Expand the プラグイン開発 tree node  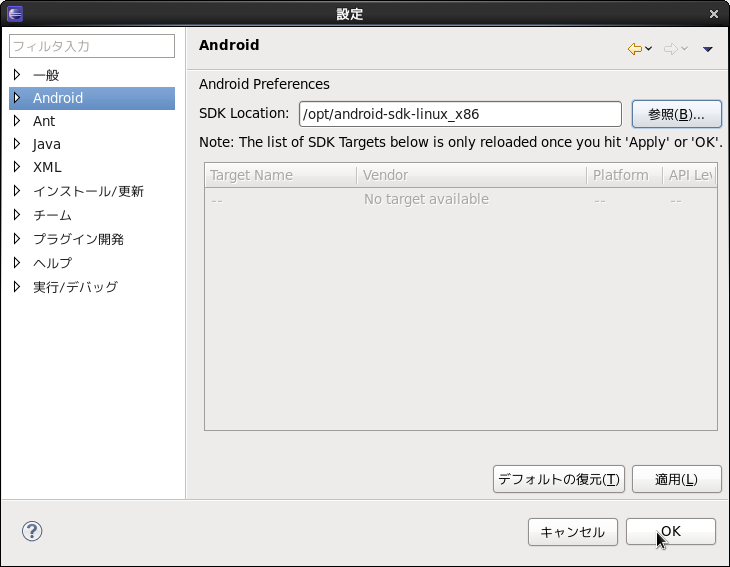pyautogui.click(x=17, y=239)
